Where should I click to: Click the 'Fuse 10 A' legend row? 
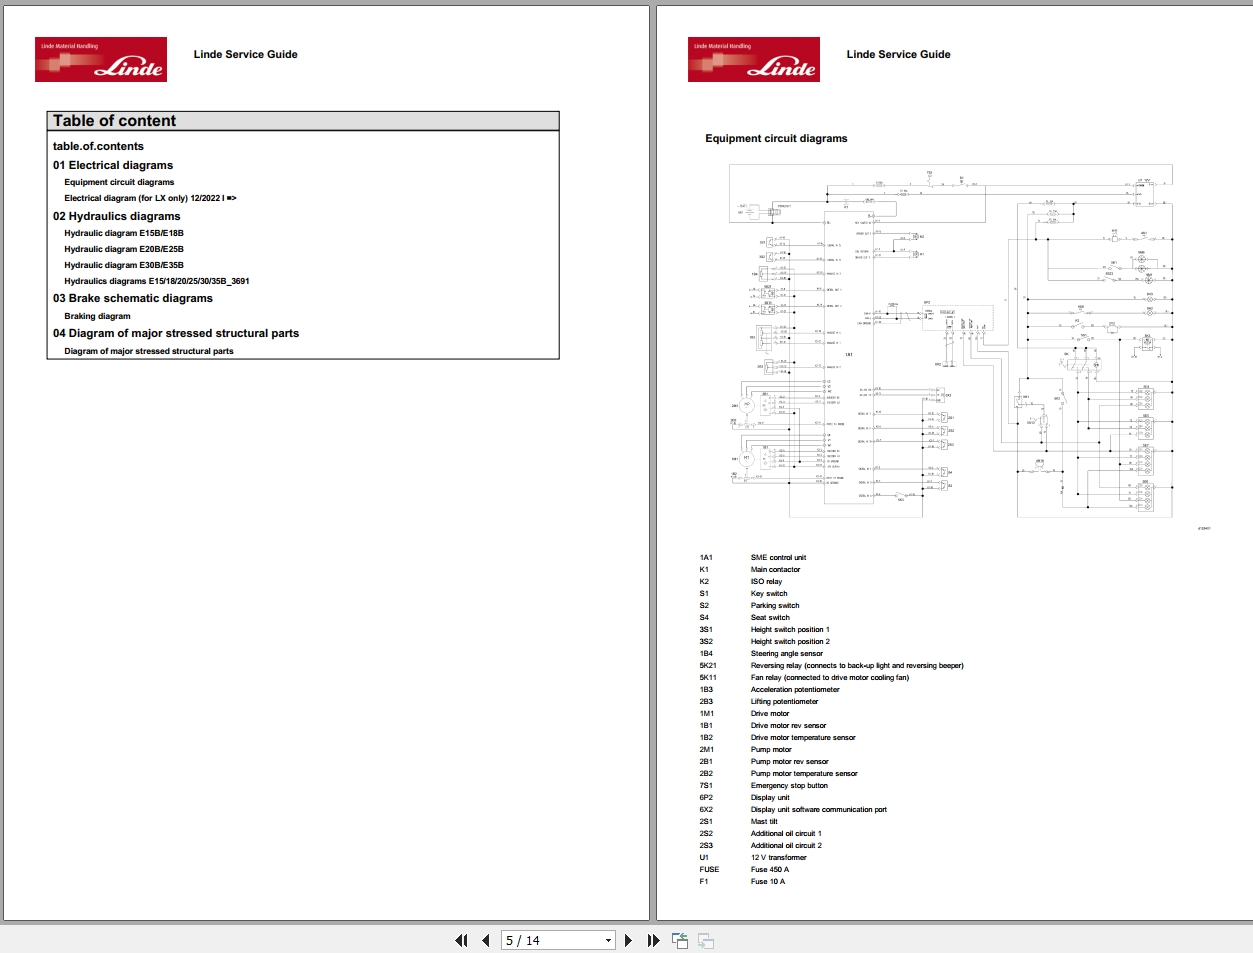[x=743, y=882]
